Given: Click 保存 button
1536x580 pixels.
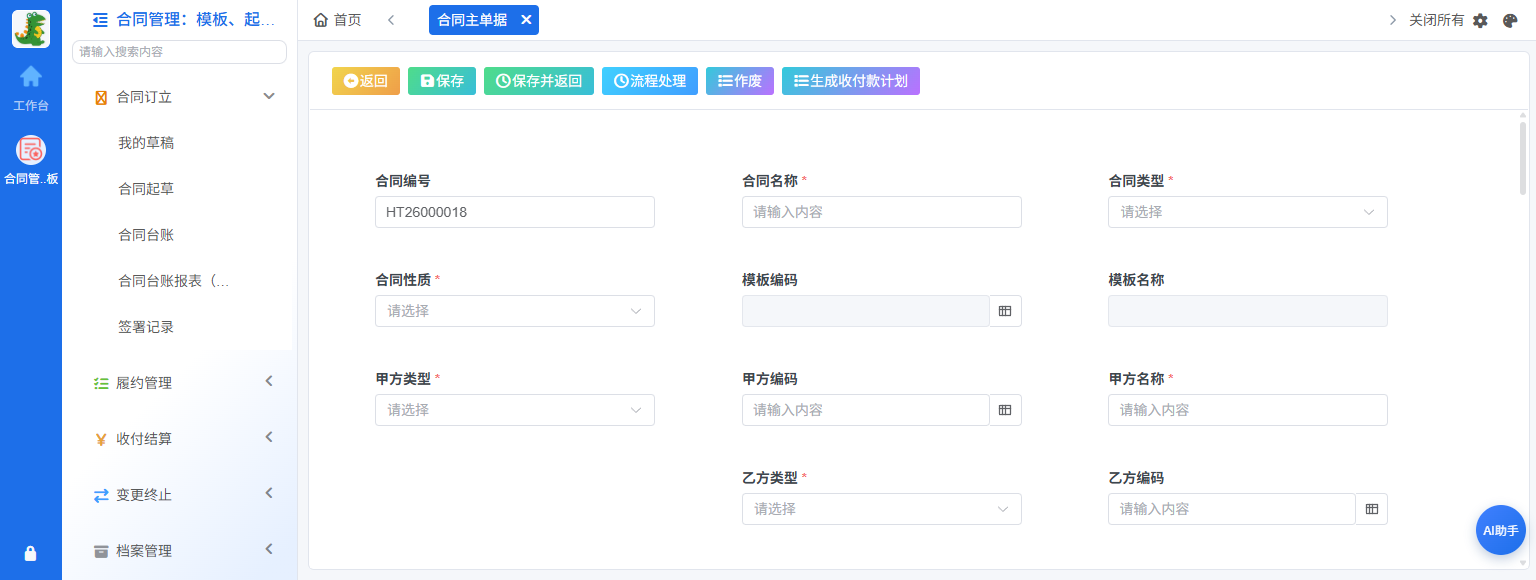Looking at the screenshot, I should (x=442, y=81).
